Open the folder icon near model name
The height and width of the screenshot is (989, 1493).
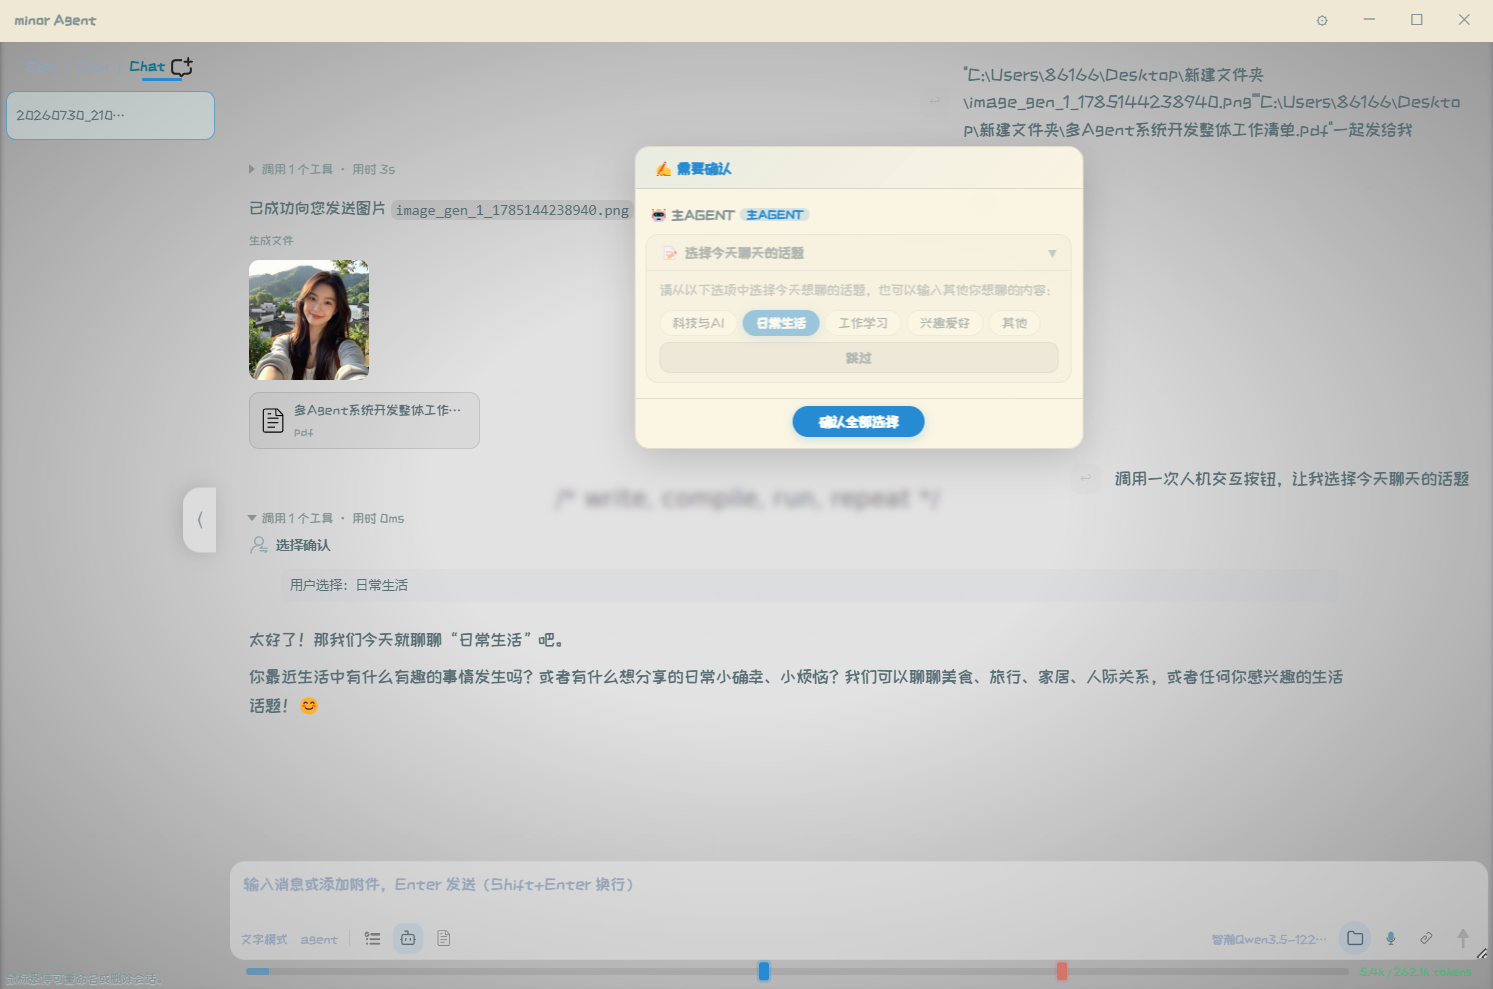1355,938
